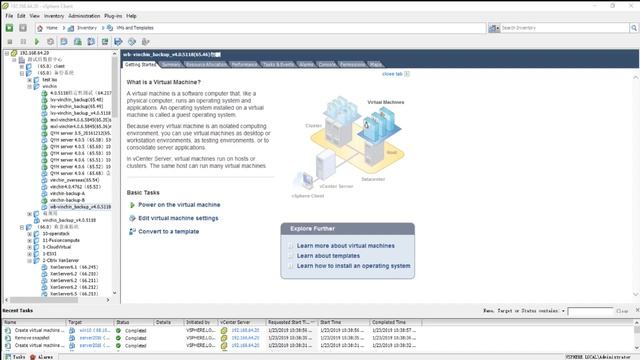The width and height of the screenshot is (640, 360).
Task: Click the VMs and Templates breadcrumb icon
Action: [x=110, y=28]
